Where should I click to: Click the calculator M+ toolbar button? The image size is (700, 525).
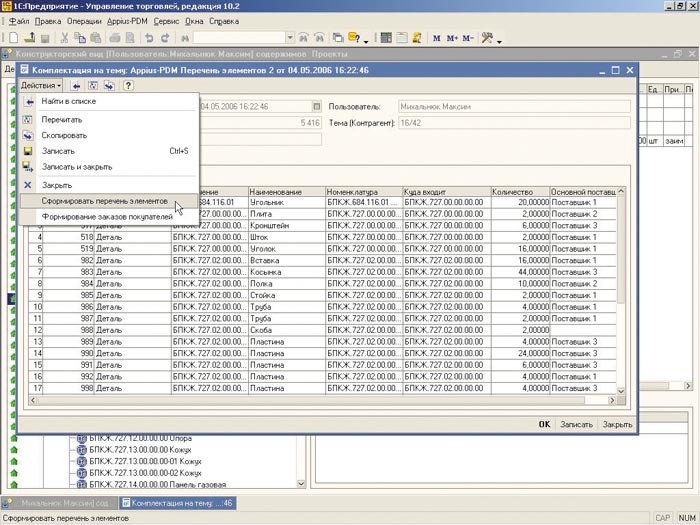(453, 38)
